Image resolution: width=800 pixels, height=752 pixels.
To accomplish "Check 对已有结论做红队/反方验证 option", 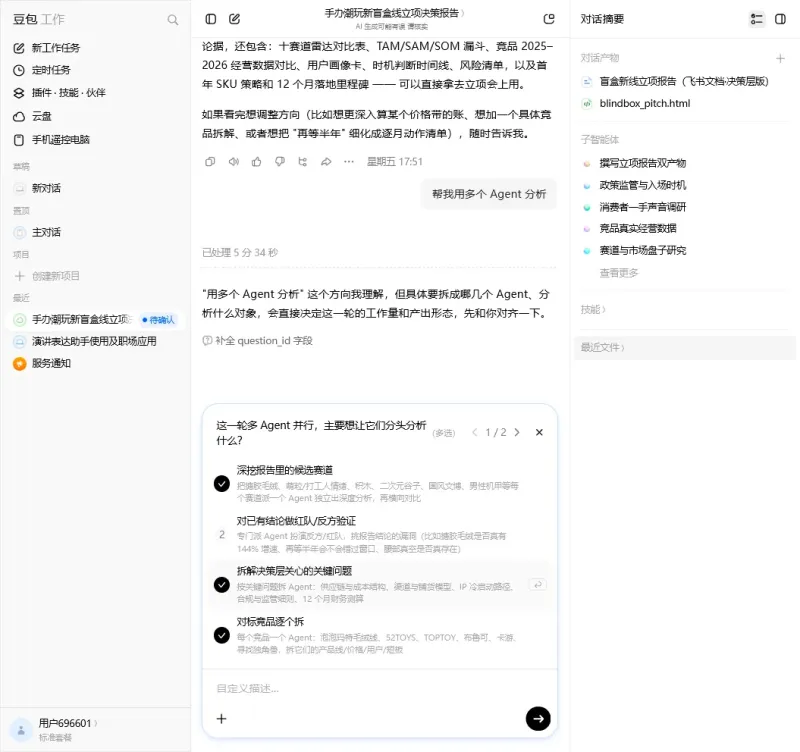I will pos(221,534).
